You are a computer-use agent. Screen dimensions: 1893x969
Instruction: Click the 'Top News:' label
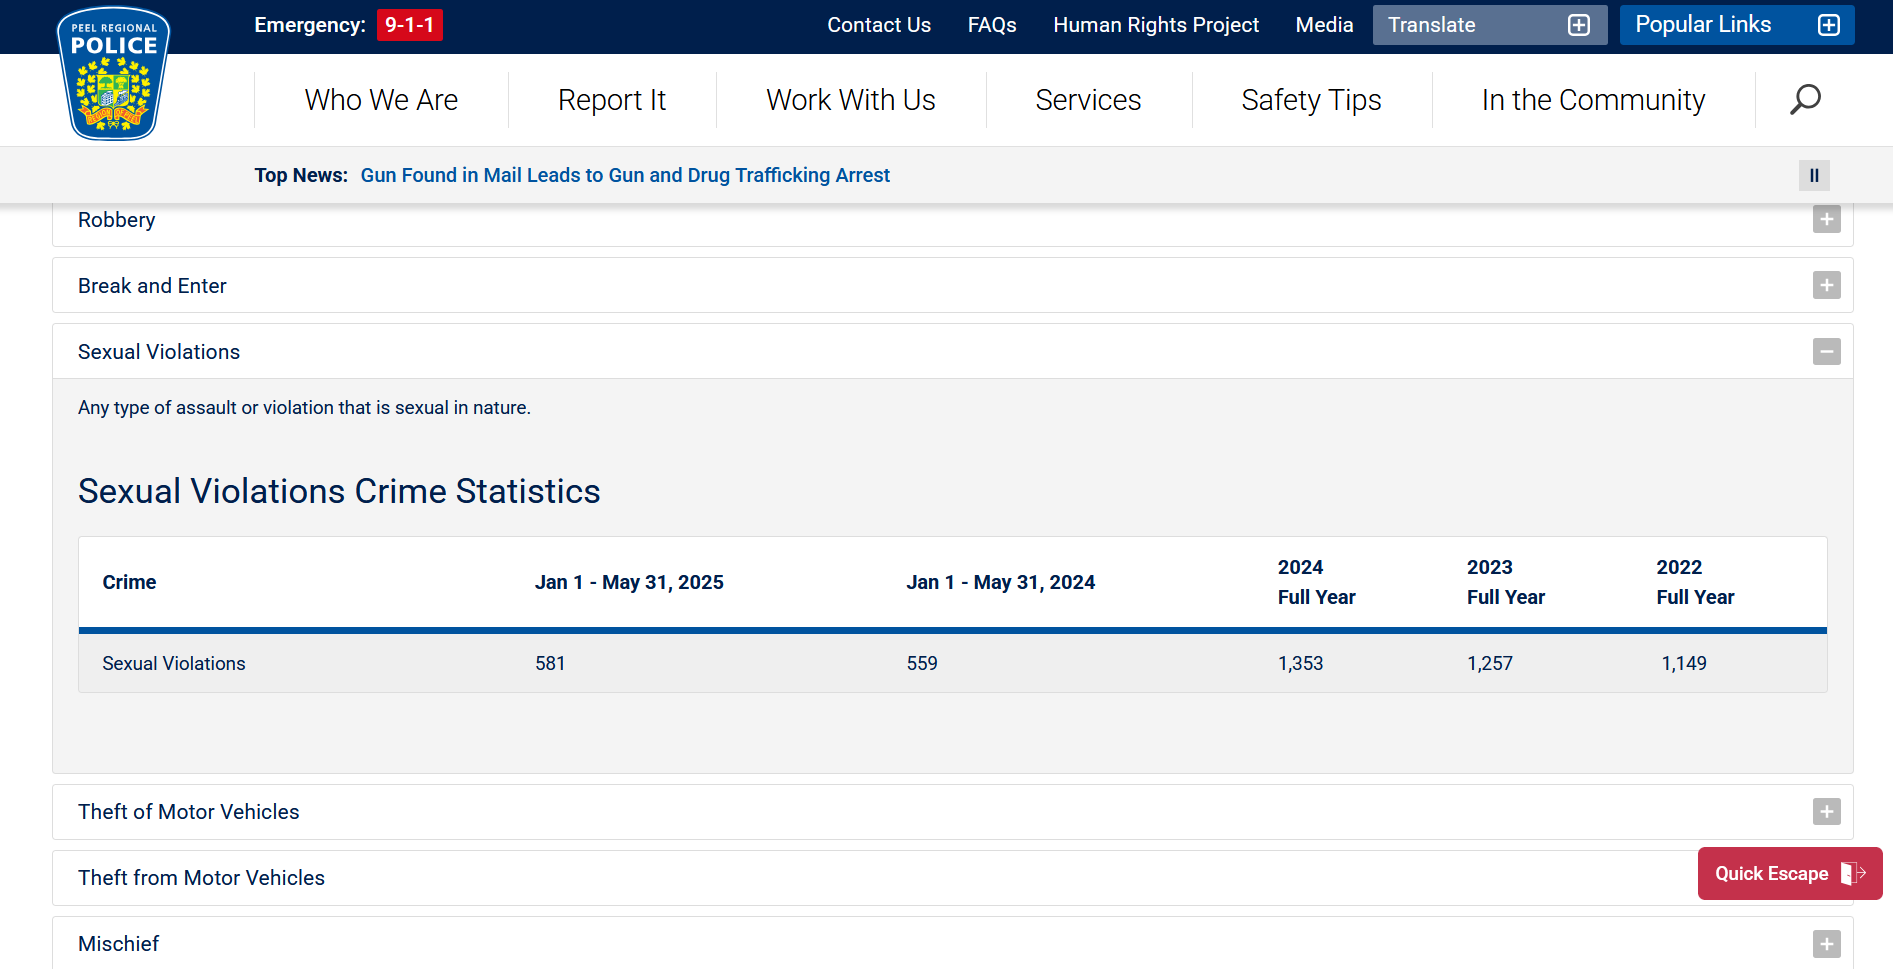(301, 176)
